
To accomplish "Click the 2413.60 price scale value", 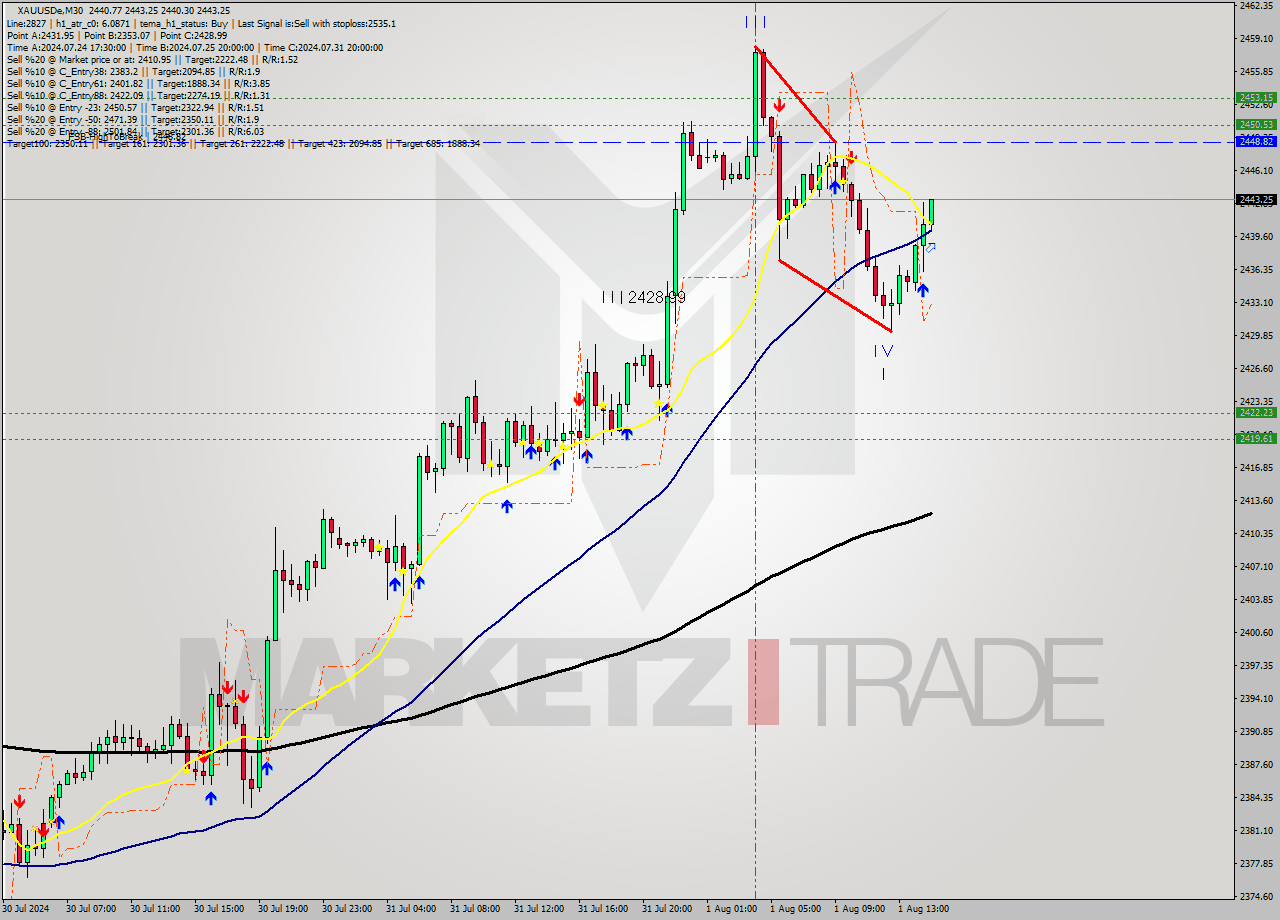I will (x=1255, y=500).
